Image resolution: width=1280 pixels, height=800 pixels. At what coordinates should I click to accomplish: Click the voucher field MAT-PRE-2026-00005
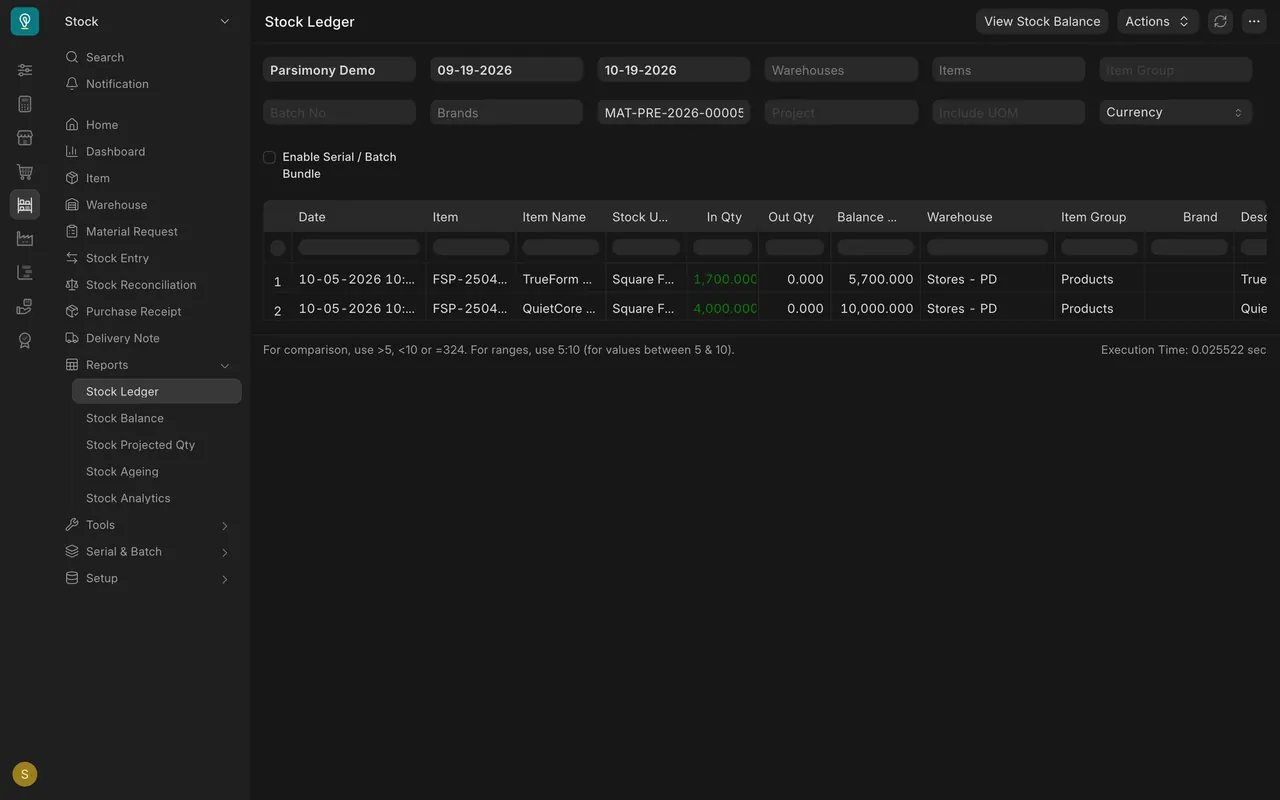pyautogui.click(x=674, y=113)
